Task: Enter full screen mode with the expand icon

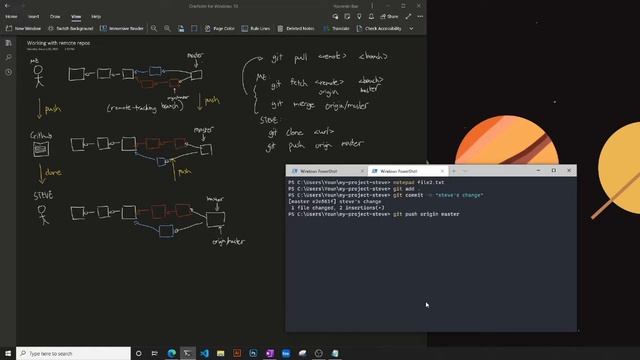Action: coord(409,17)
